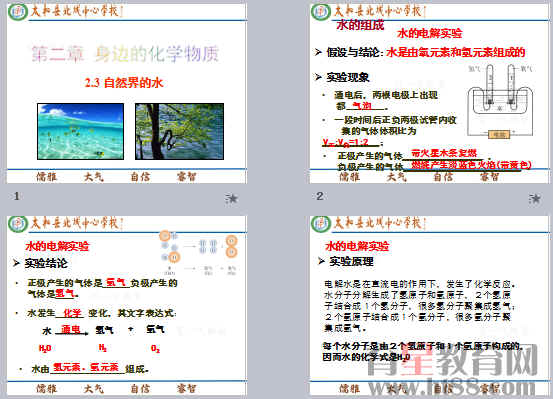Click the molecule diagram on slide 3
Image resolution: width=553 pixels, height=399 pixels.
(199, 252)
